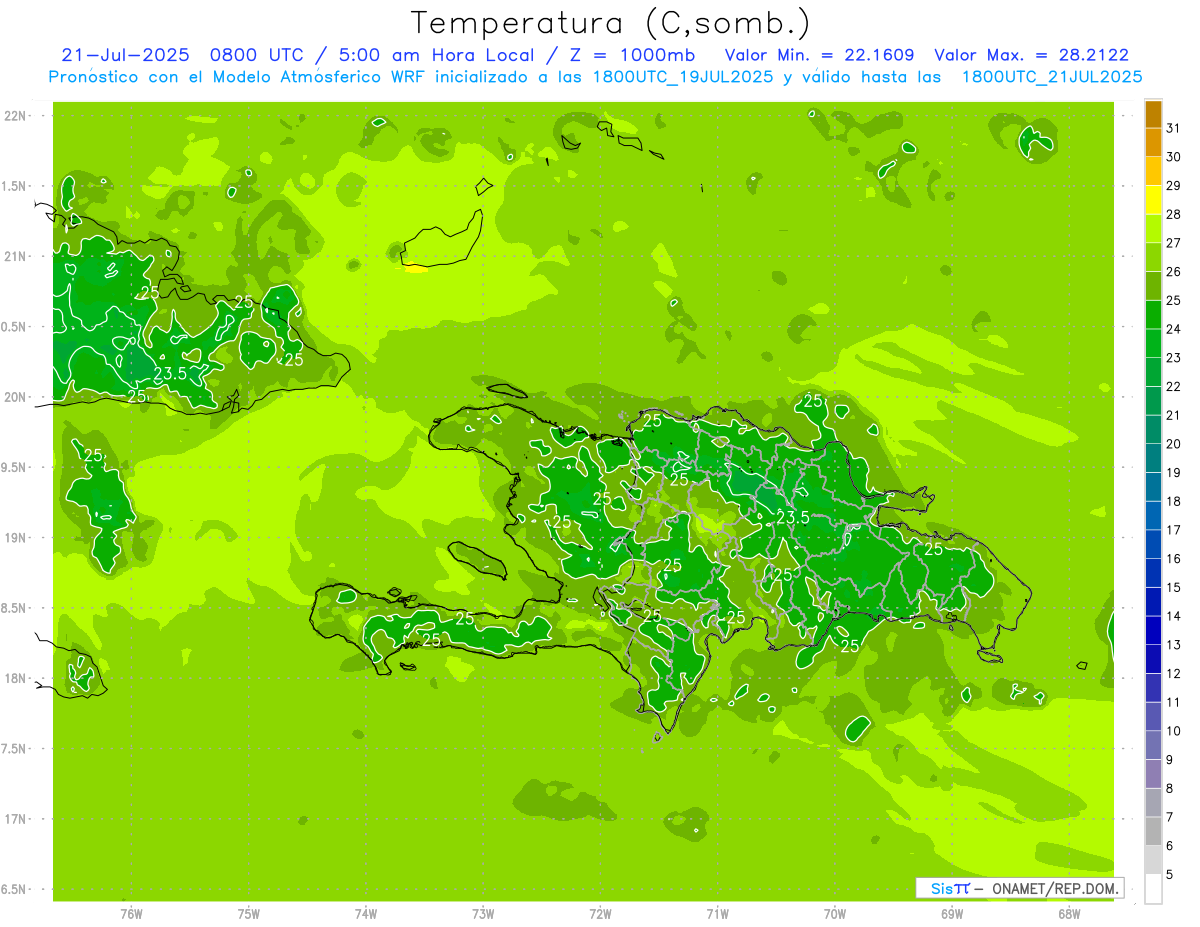Select the dark blue swatch between 12 and 13
The height and width of the screenshot is (927, 1200).
(x=1153, y=659)
